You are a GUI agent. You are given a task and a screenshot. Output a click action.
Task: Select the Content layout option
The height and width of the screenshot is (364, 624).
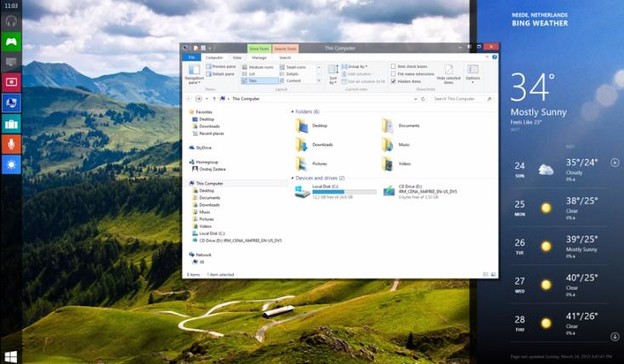[291, 81]
